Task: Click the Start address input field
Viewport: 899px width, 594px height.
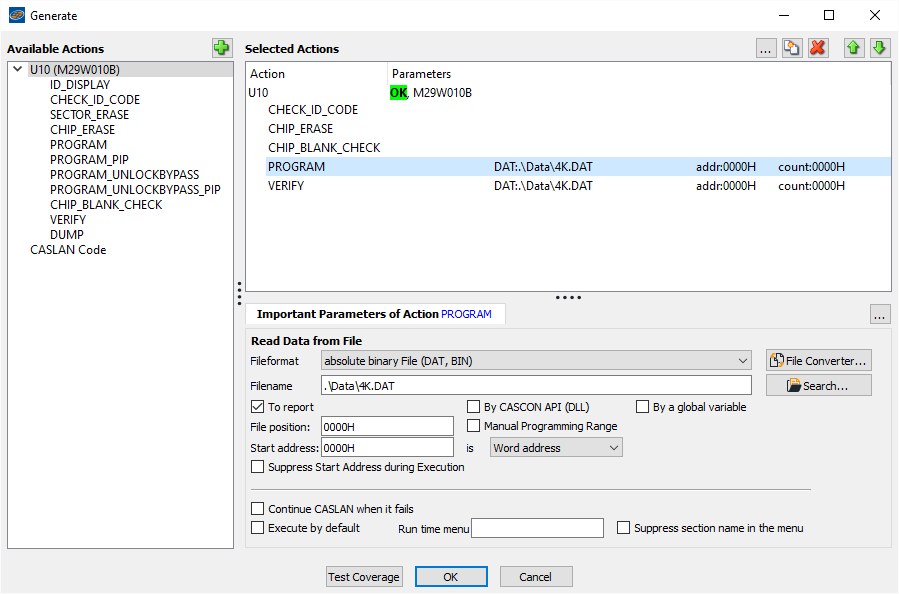Action: [x=387, y=448]
